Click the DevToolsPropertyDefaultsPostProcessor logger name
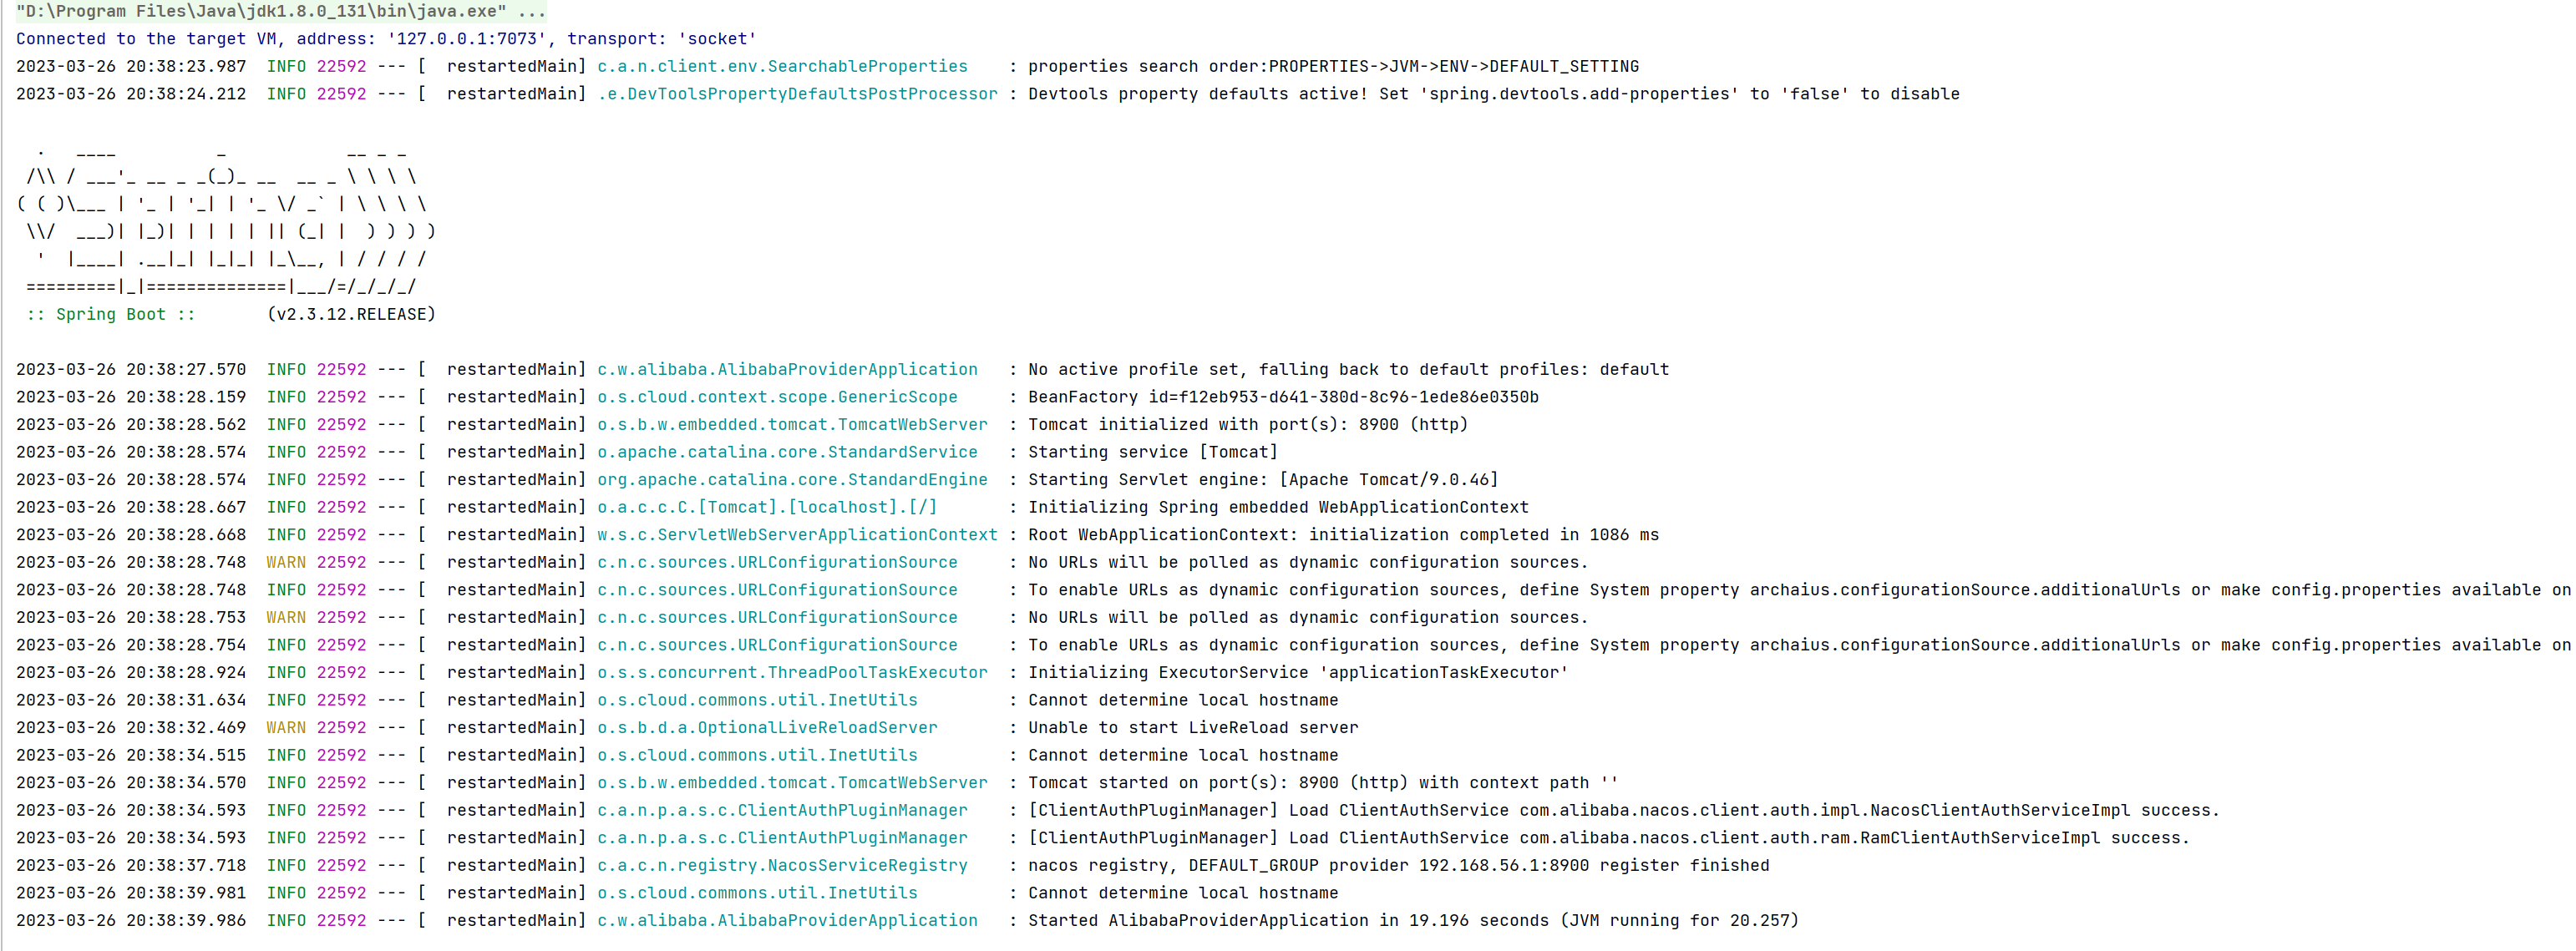2576x951 pixels. coord(797,94)
